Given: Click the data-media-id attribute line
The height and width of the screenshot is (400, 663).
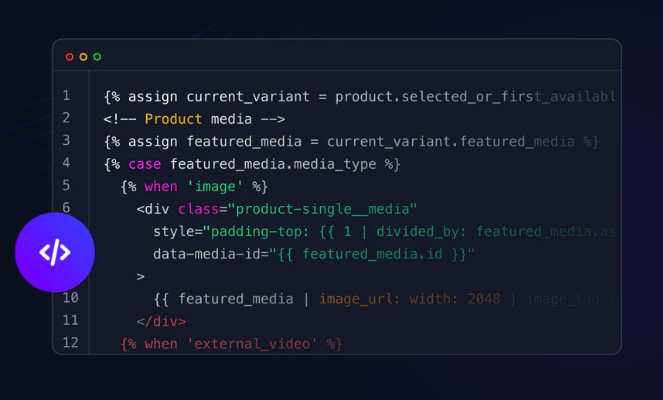Looking at the screenshot, I should [313, 254].
